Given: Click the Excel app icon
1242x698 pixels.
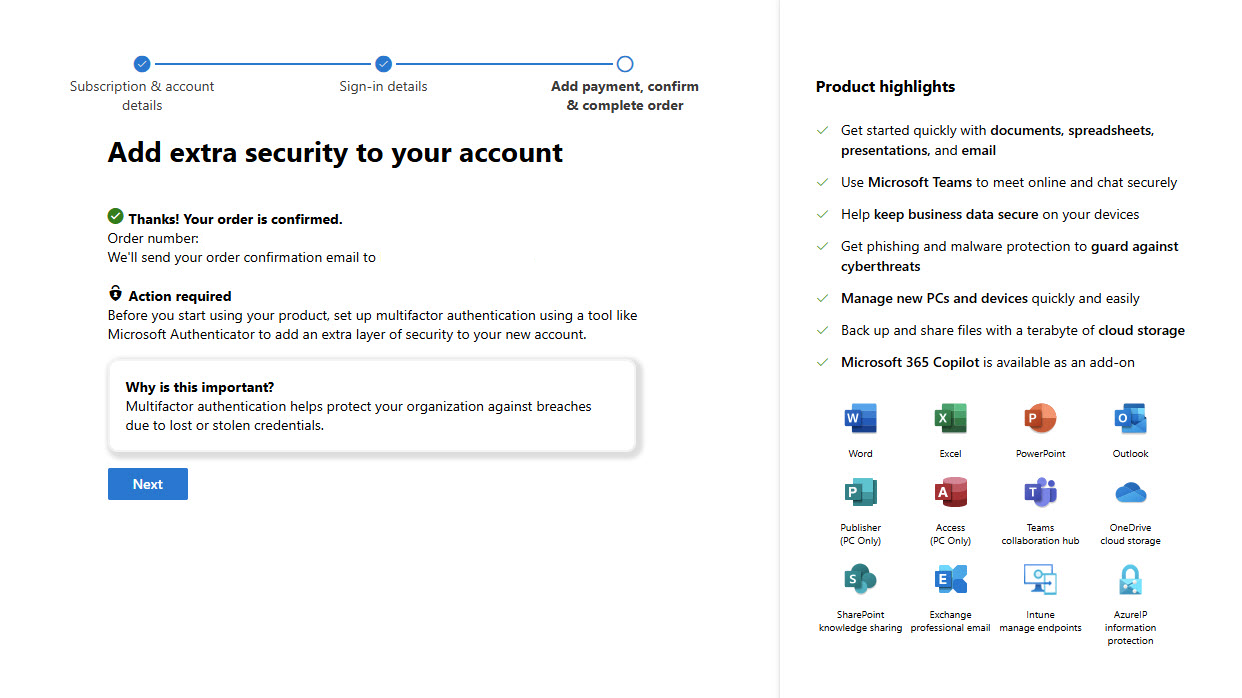Looking at the screenshot, I should pos(950,418).
